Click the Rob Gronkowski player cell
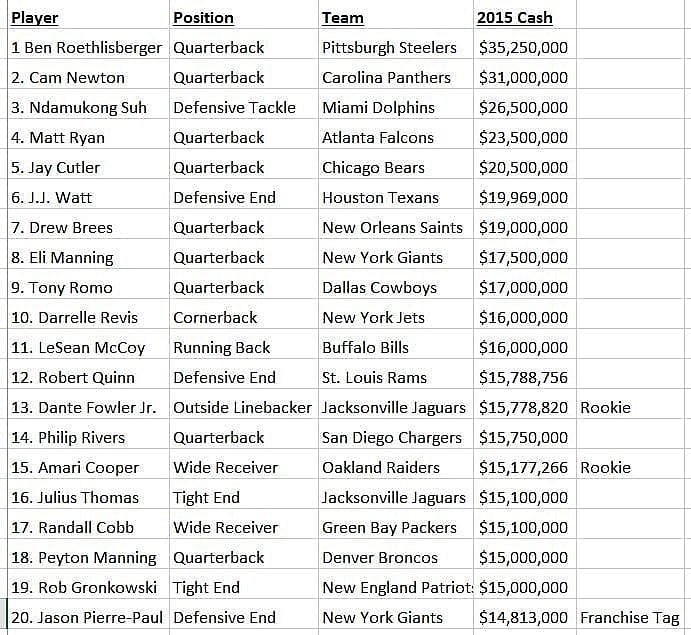This screenshot has width=691, height=635. [x=85, y=587]
